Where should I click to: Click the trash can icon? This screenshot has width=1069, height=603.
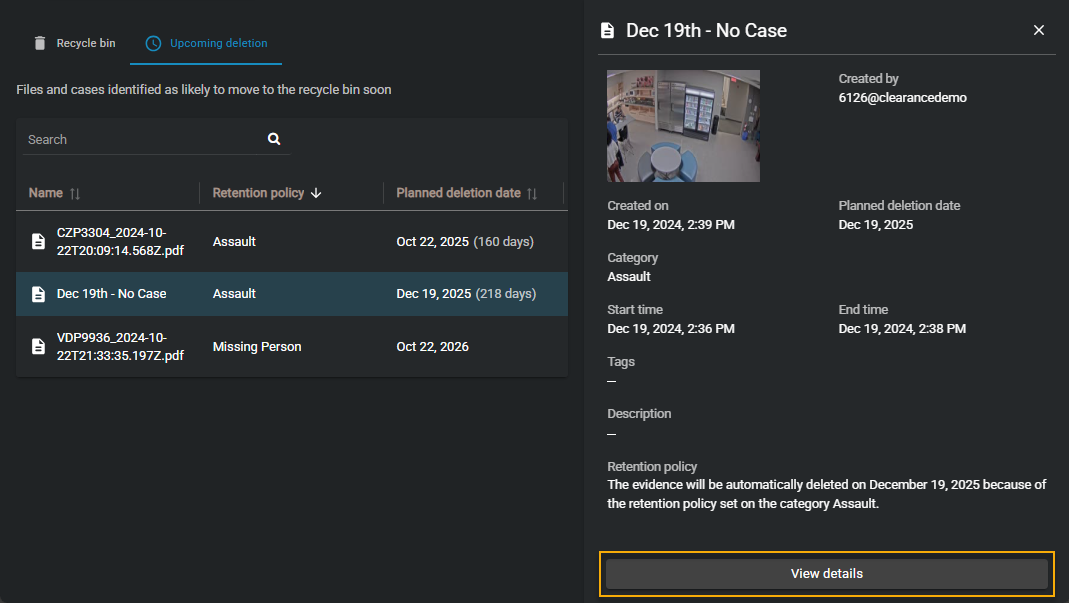click(40, 43)
